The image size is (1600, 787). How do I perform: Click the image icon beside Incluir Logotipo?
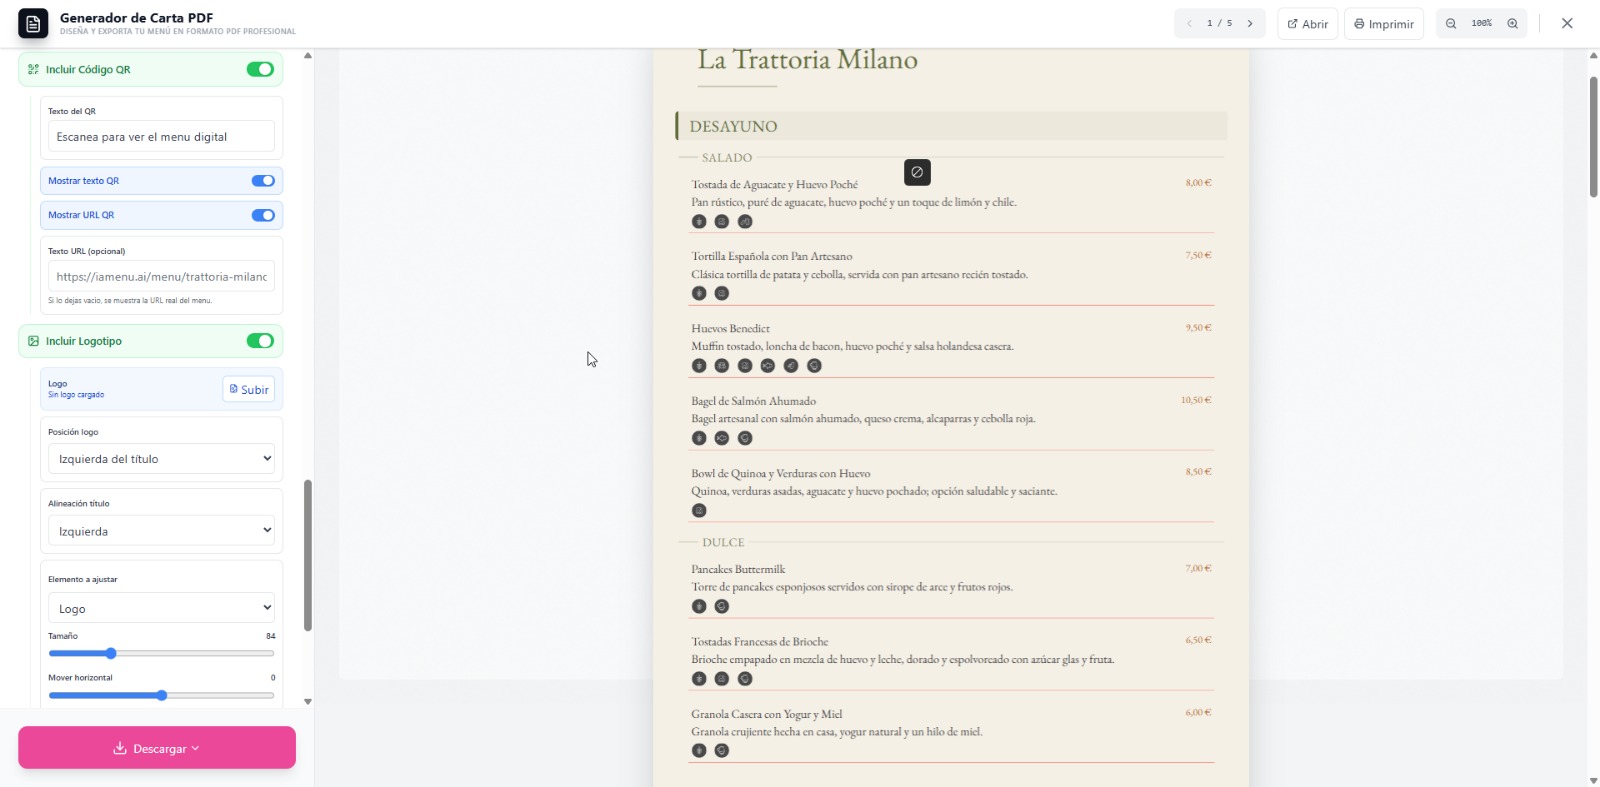[x=34, y=341]
